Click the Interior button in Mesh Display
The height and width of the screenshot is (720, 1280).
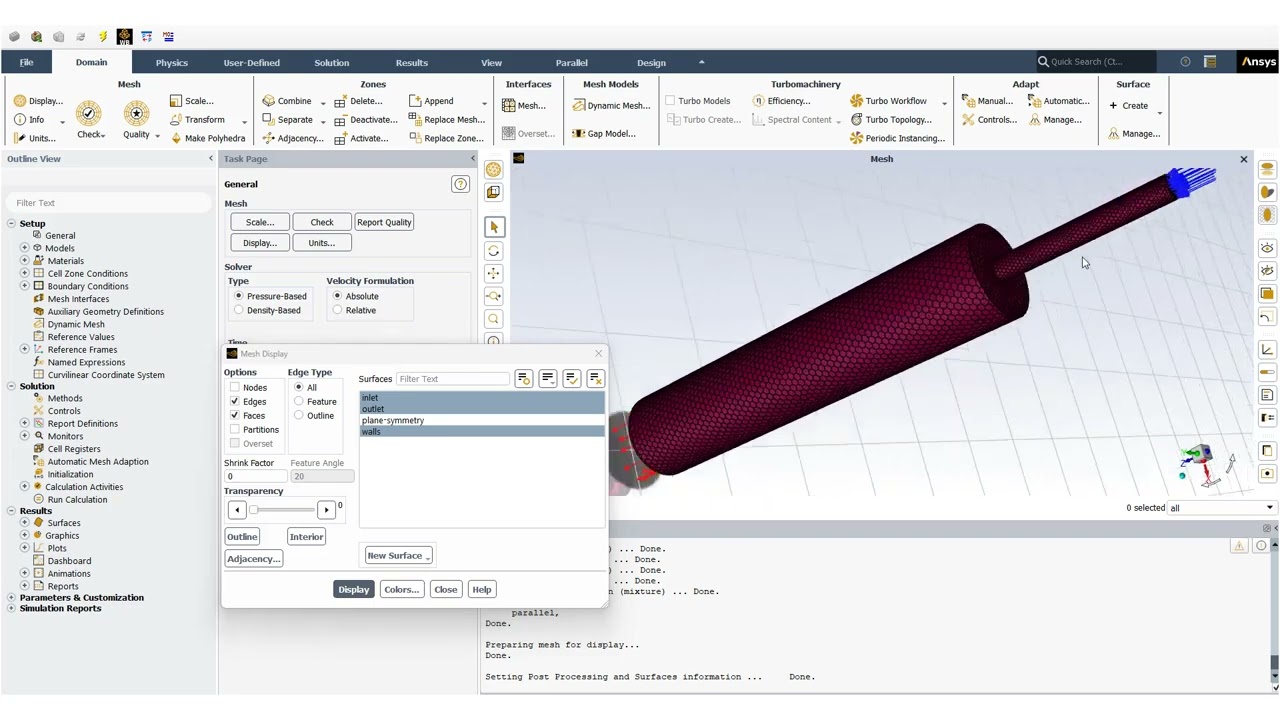[x=306, y=537]
